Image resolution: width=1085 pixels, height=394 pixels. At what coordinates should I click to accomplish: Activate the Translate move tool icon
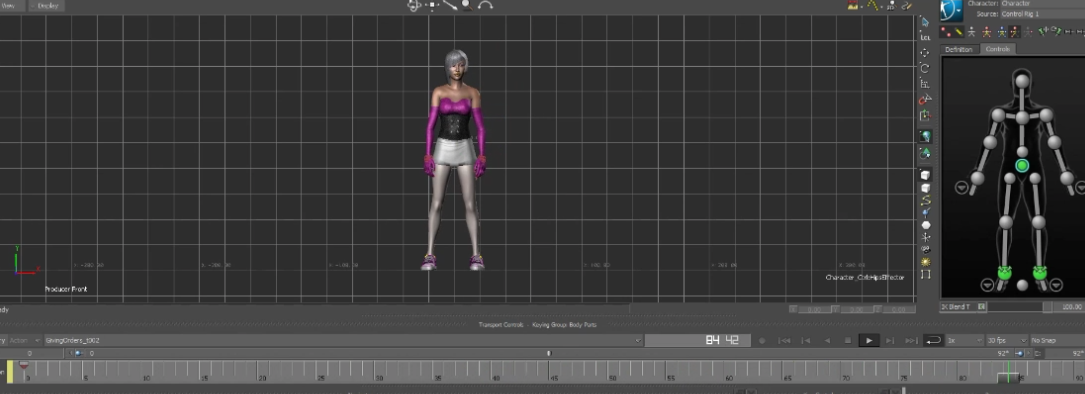click(924, 53)
